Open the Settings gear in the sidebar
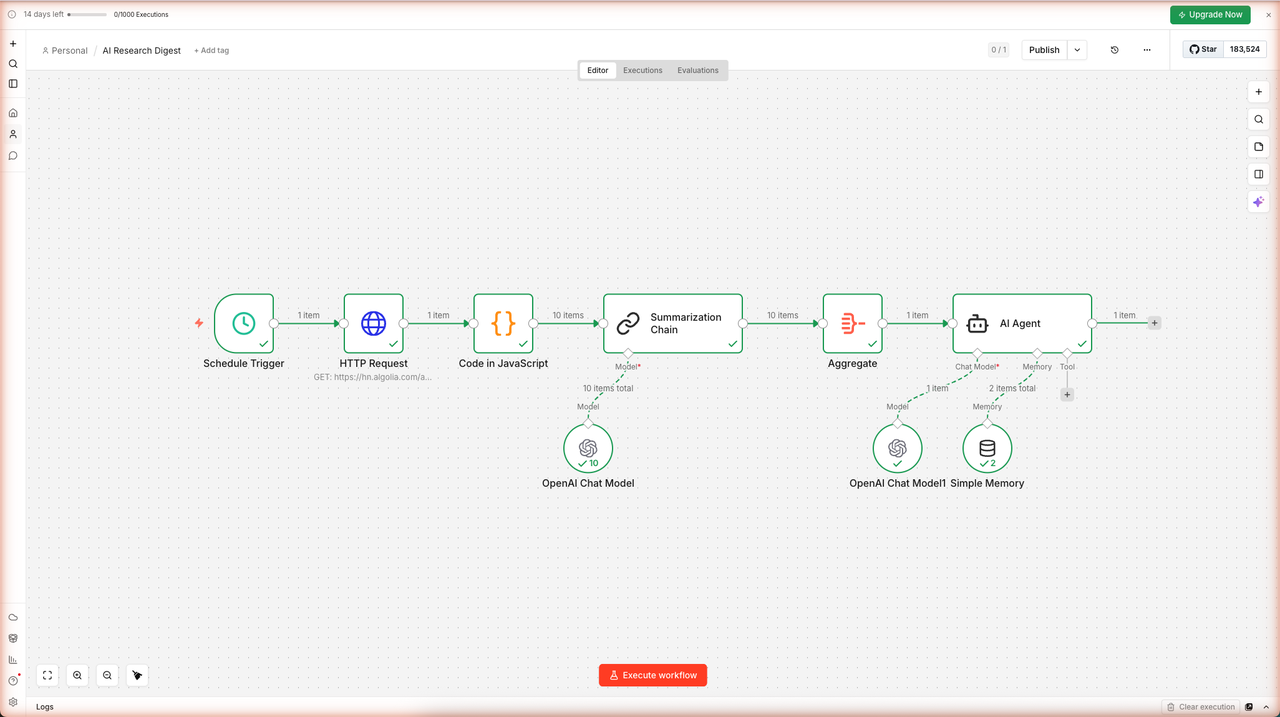 point(12,702)
